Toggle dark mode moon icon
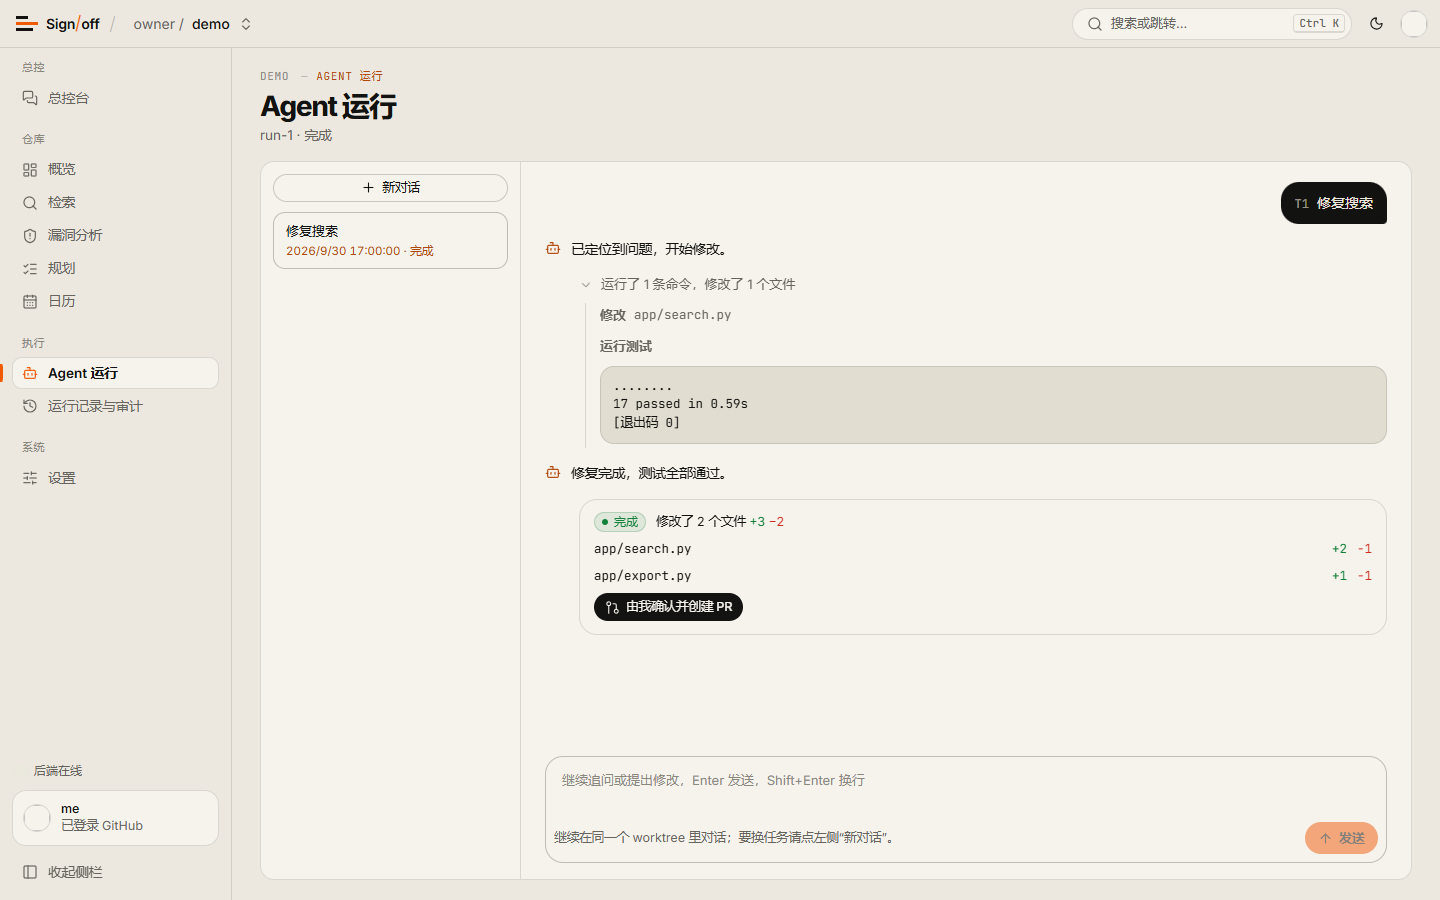Viewport: 1440px width, 900px height. [1376, 24]
